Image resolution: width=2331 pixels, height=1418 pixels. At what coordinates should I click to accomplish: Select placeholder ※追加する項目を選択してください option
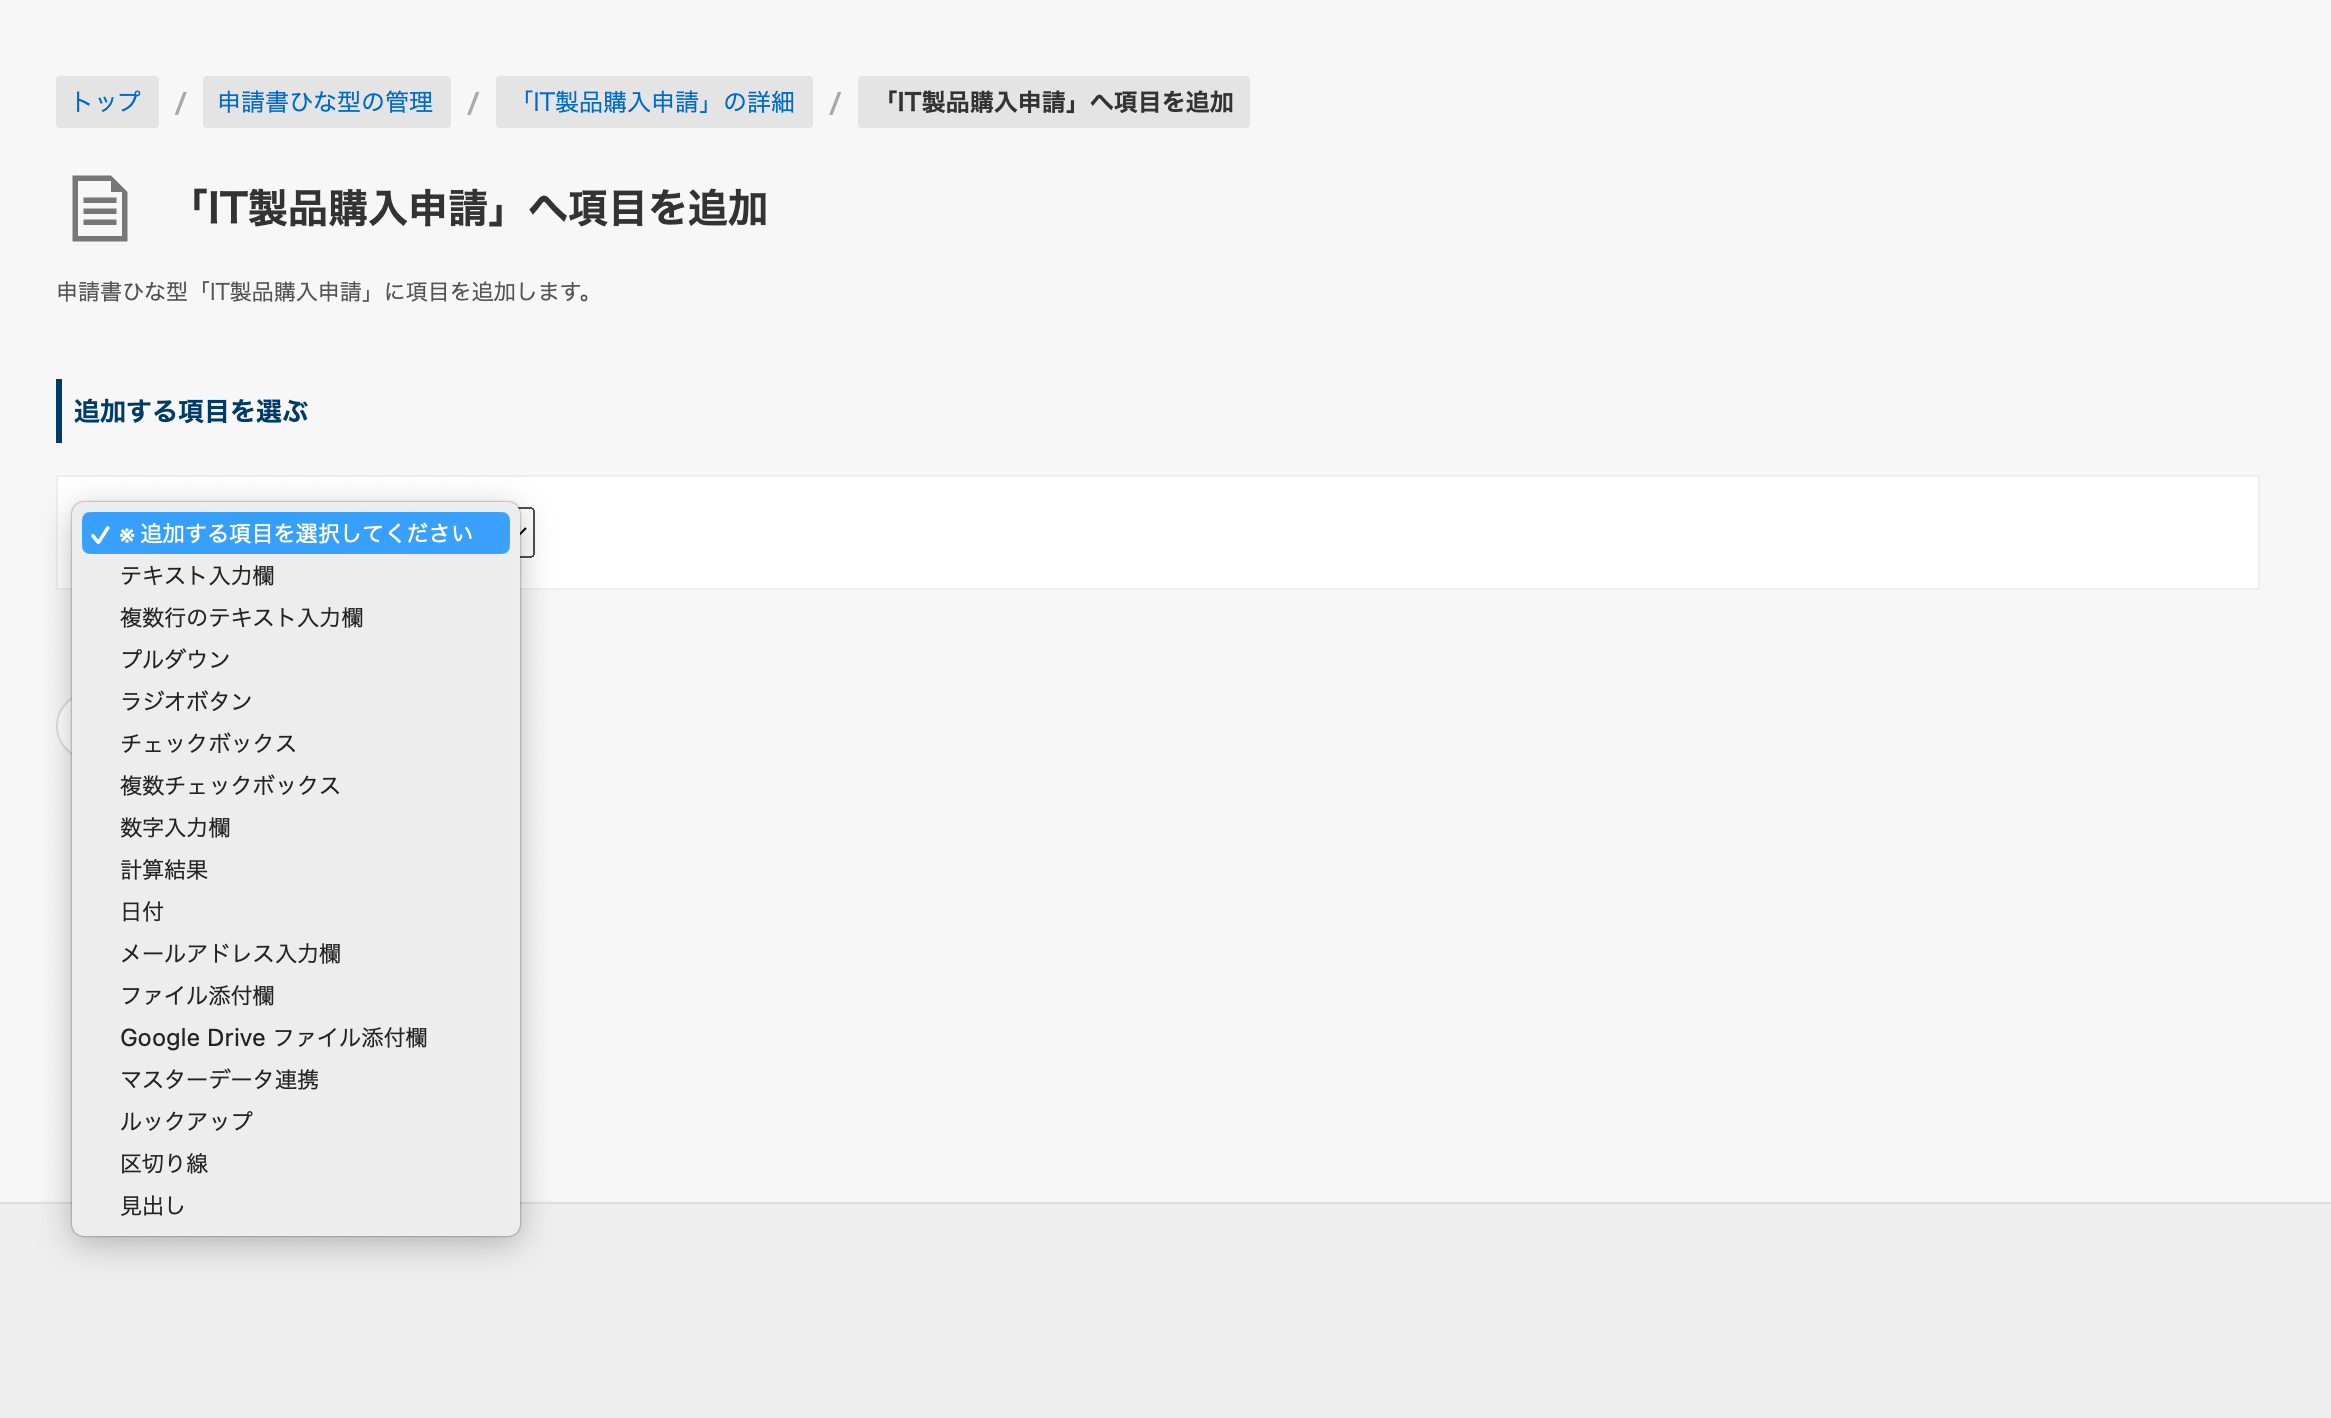pyautogui.click(x=296, y=533)
